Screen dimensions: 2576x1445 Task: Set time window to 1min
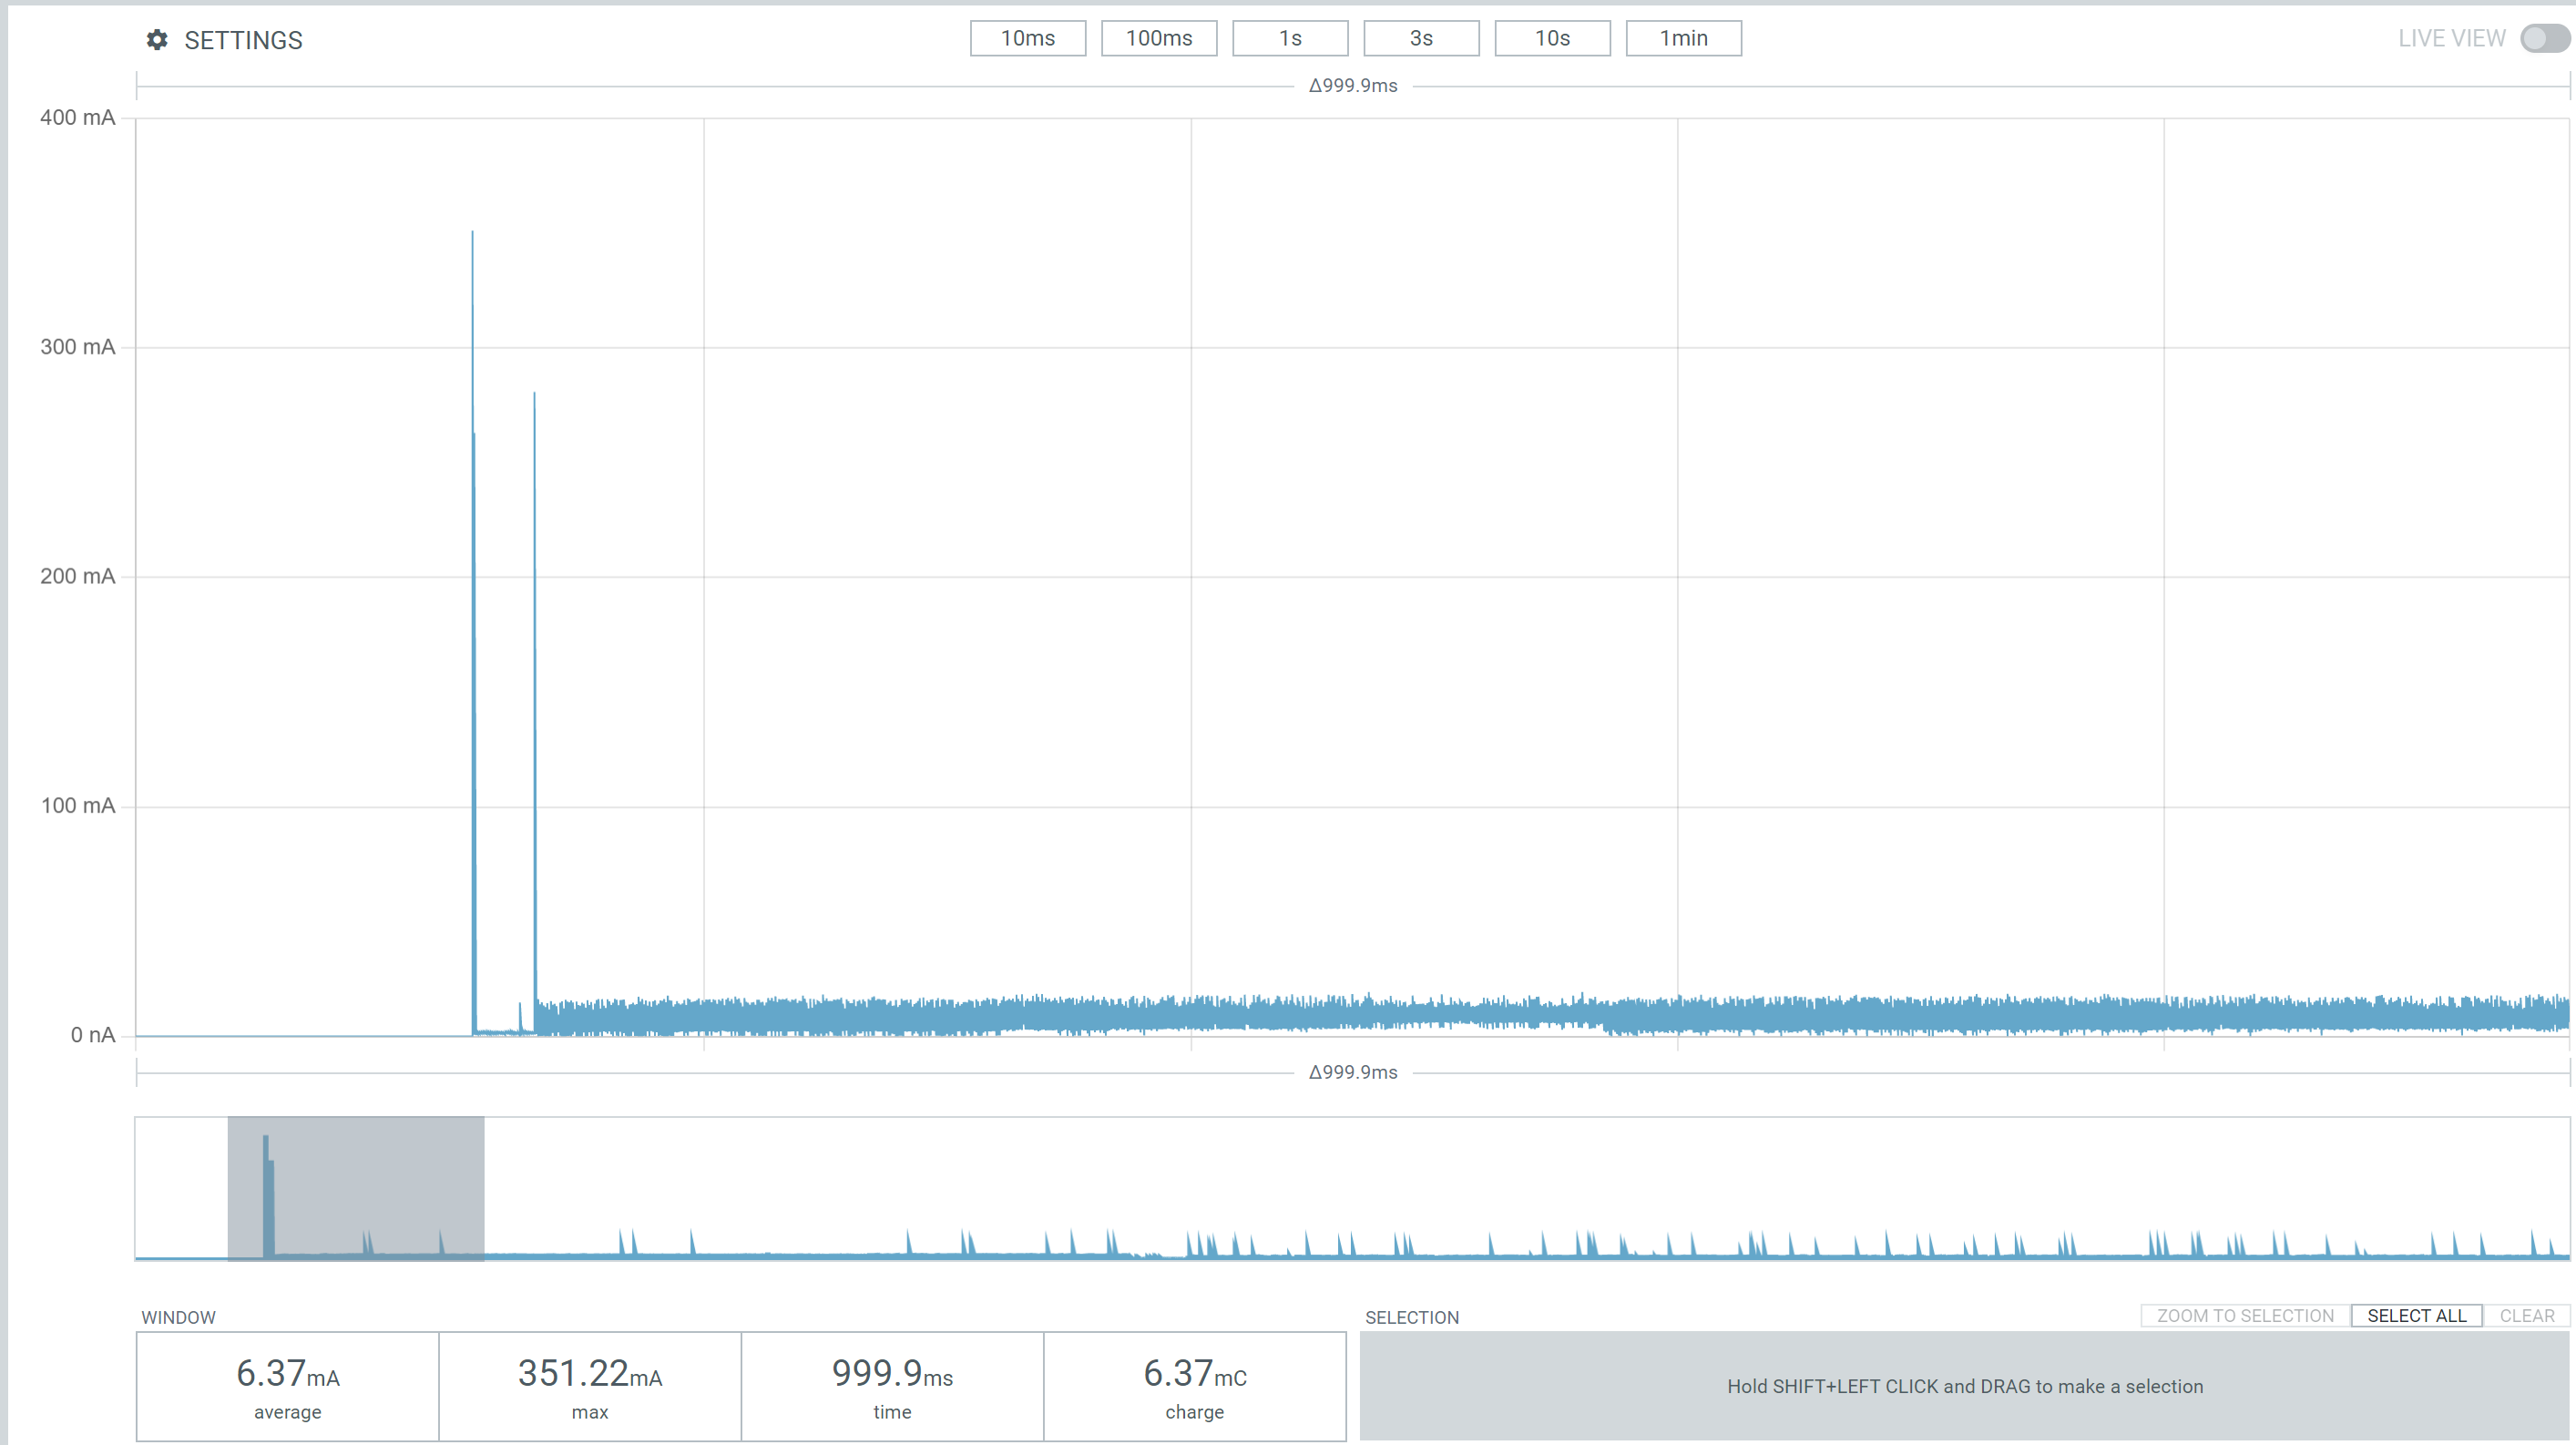click(1683, 38)
